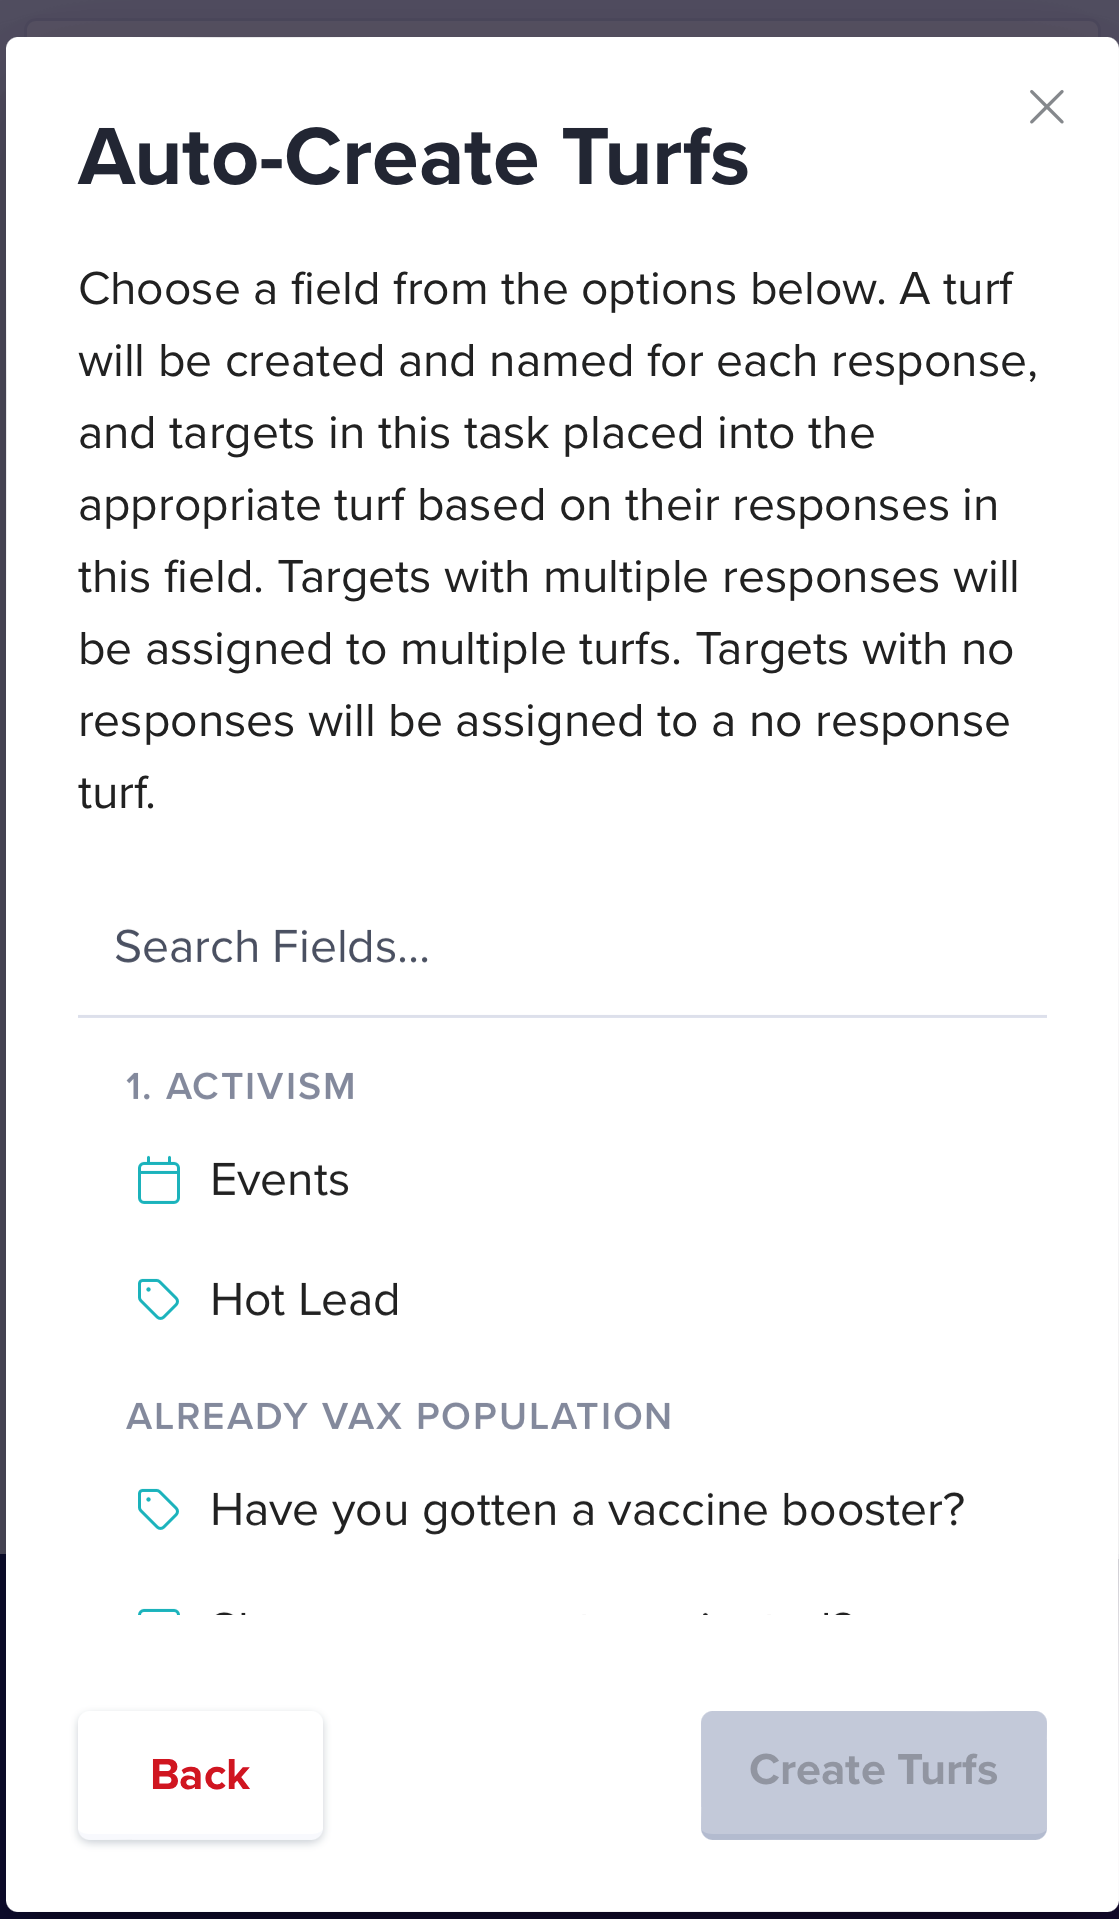Click the divider line under Search Fields

pos(562,1016)
